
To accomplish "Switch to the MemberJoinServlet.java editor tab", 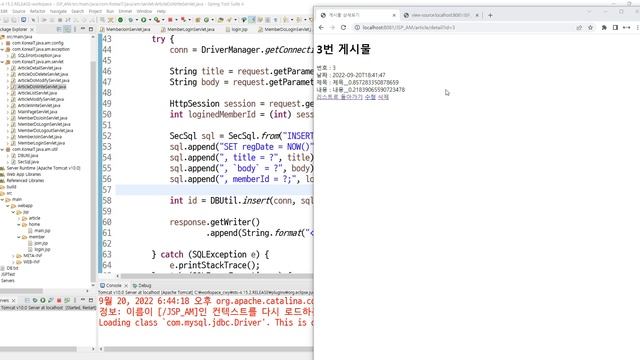I will click(125, 29).
